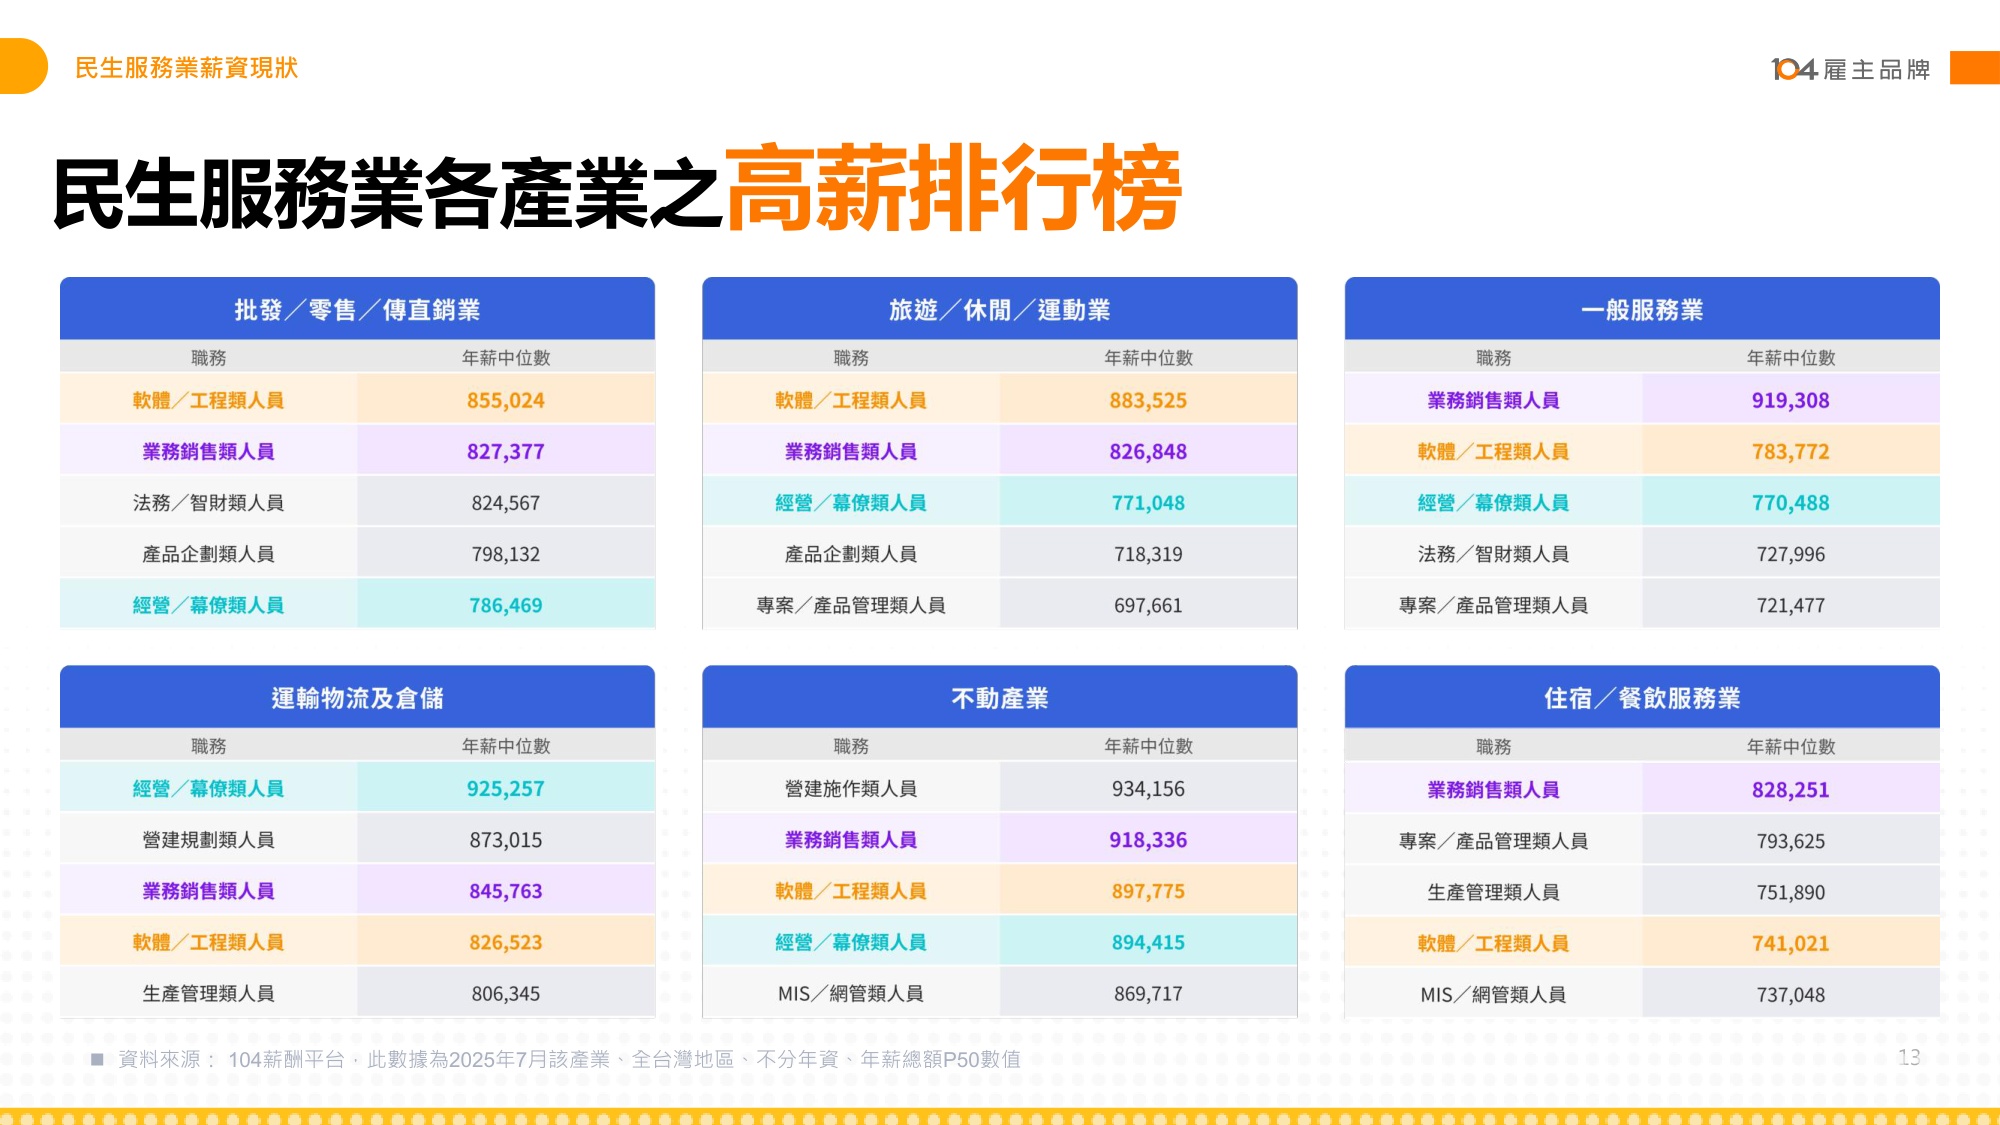Image resolution: width=2000 pixels, height=1125 pixels.
Task: Click the salary value 869,717
Action: click(x=1148, y=994)
